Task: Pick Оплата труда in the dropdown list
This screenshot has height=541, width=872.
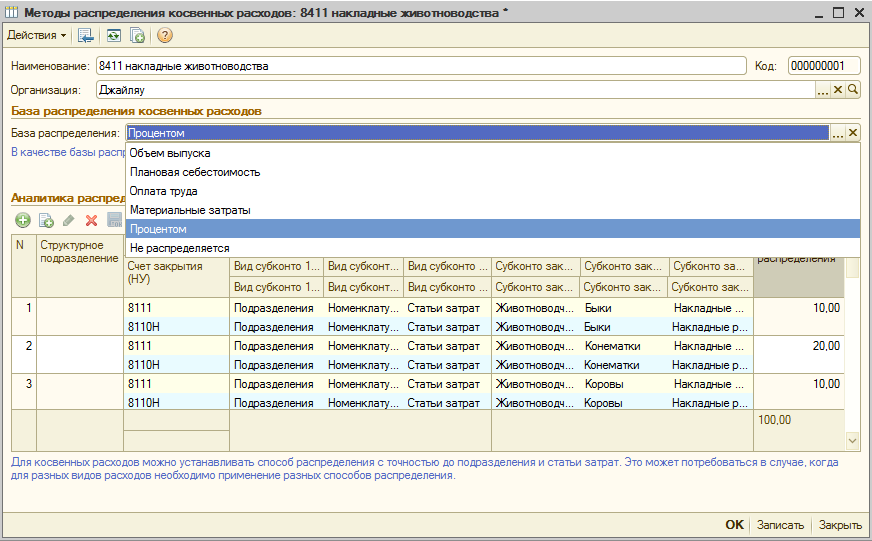Action: point(163,191)
